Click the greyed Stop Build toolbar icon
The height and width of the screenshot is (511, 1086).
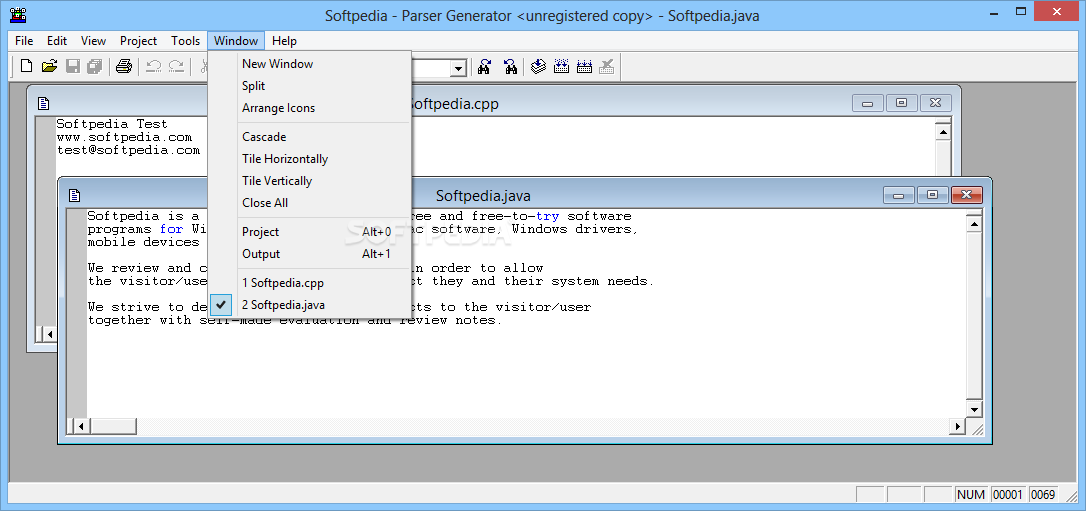(x=607, y=66)
